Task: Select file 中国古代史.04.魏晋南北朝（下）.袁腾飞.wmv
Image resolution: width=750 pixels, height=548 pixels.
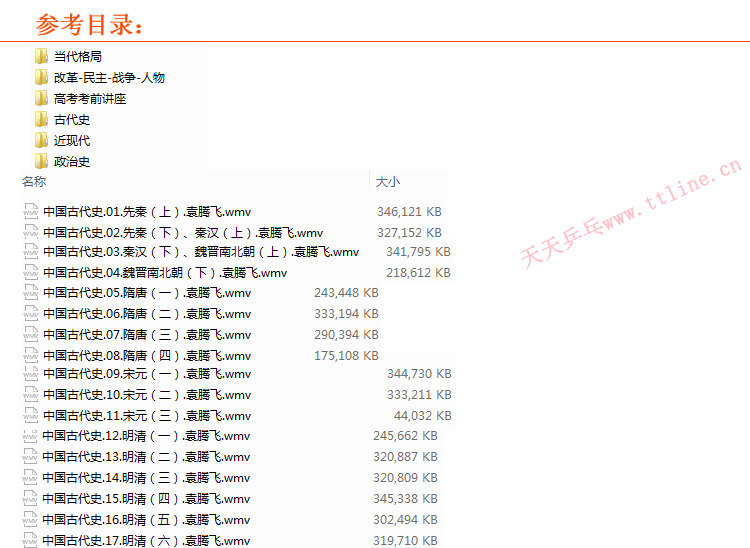Action: tap(165, 272)
